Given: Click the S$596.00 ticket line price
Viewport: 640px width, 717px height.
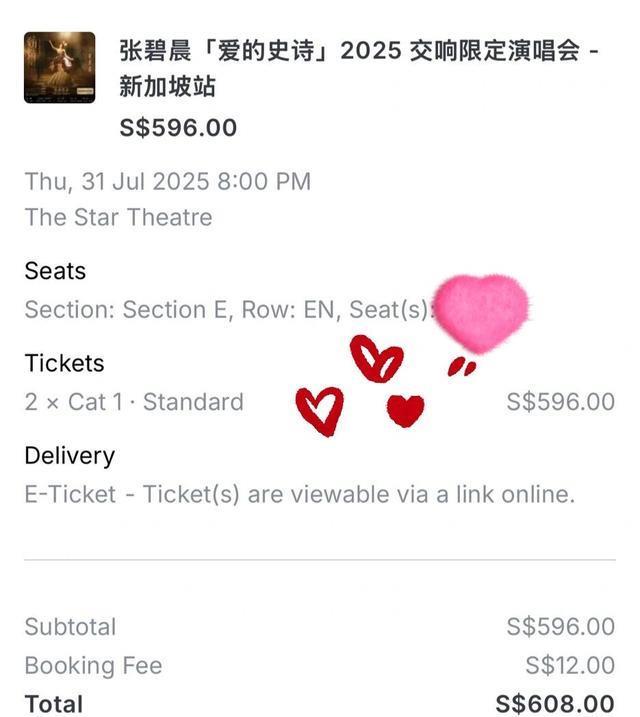Looking at the screenshot, I should pos(560,402).
